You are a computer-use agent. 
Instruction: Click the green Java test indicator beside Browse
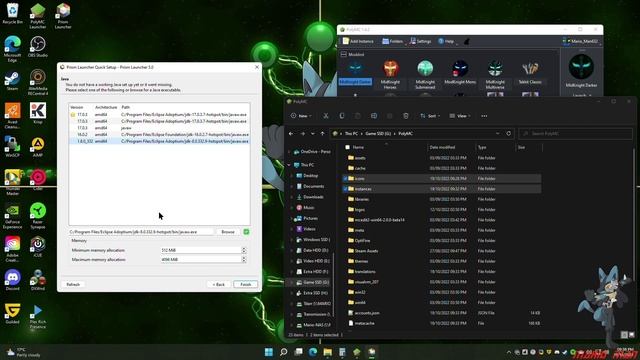pyautogui.click(x=246, y=232)
